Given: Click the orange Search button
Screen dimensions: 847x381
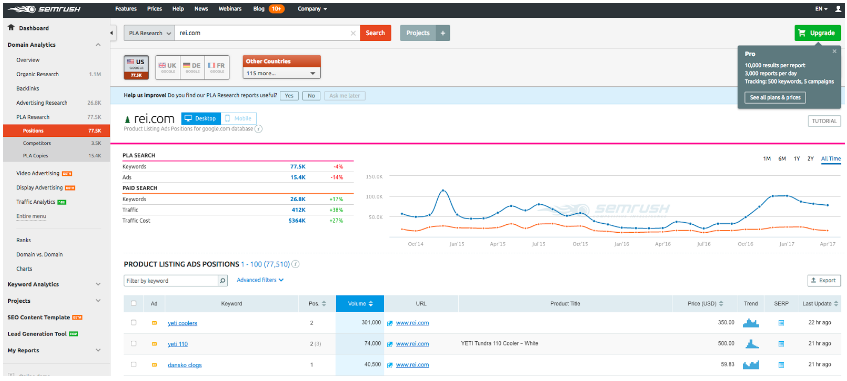Looking at the screenshot, I should (375, 33).
